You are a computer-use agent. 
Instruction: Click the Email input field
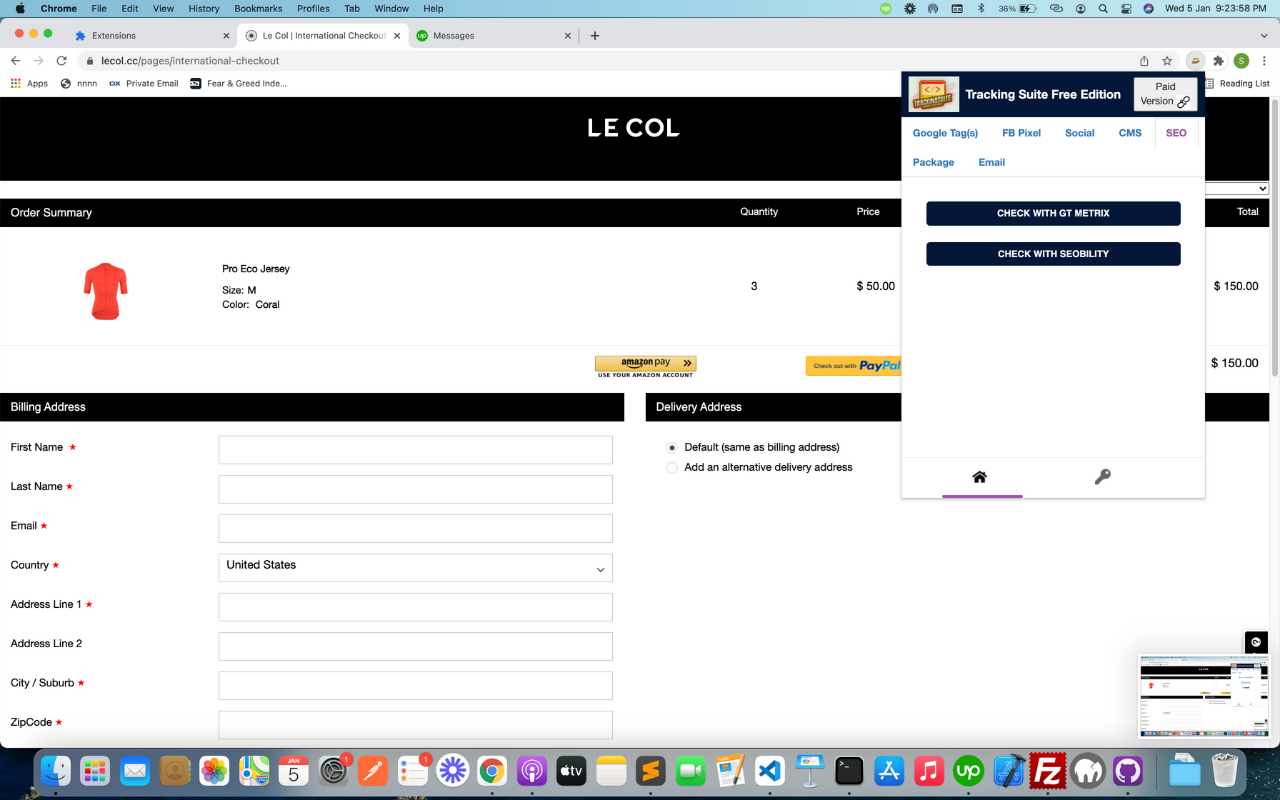(x=415, y=528)
